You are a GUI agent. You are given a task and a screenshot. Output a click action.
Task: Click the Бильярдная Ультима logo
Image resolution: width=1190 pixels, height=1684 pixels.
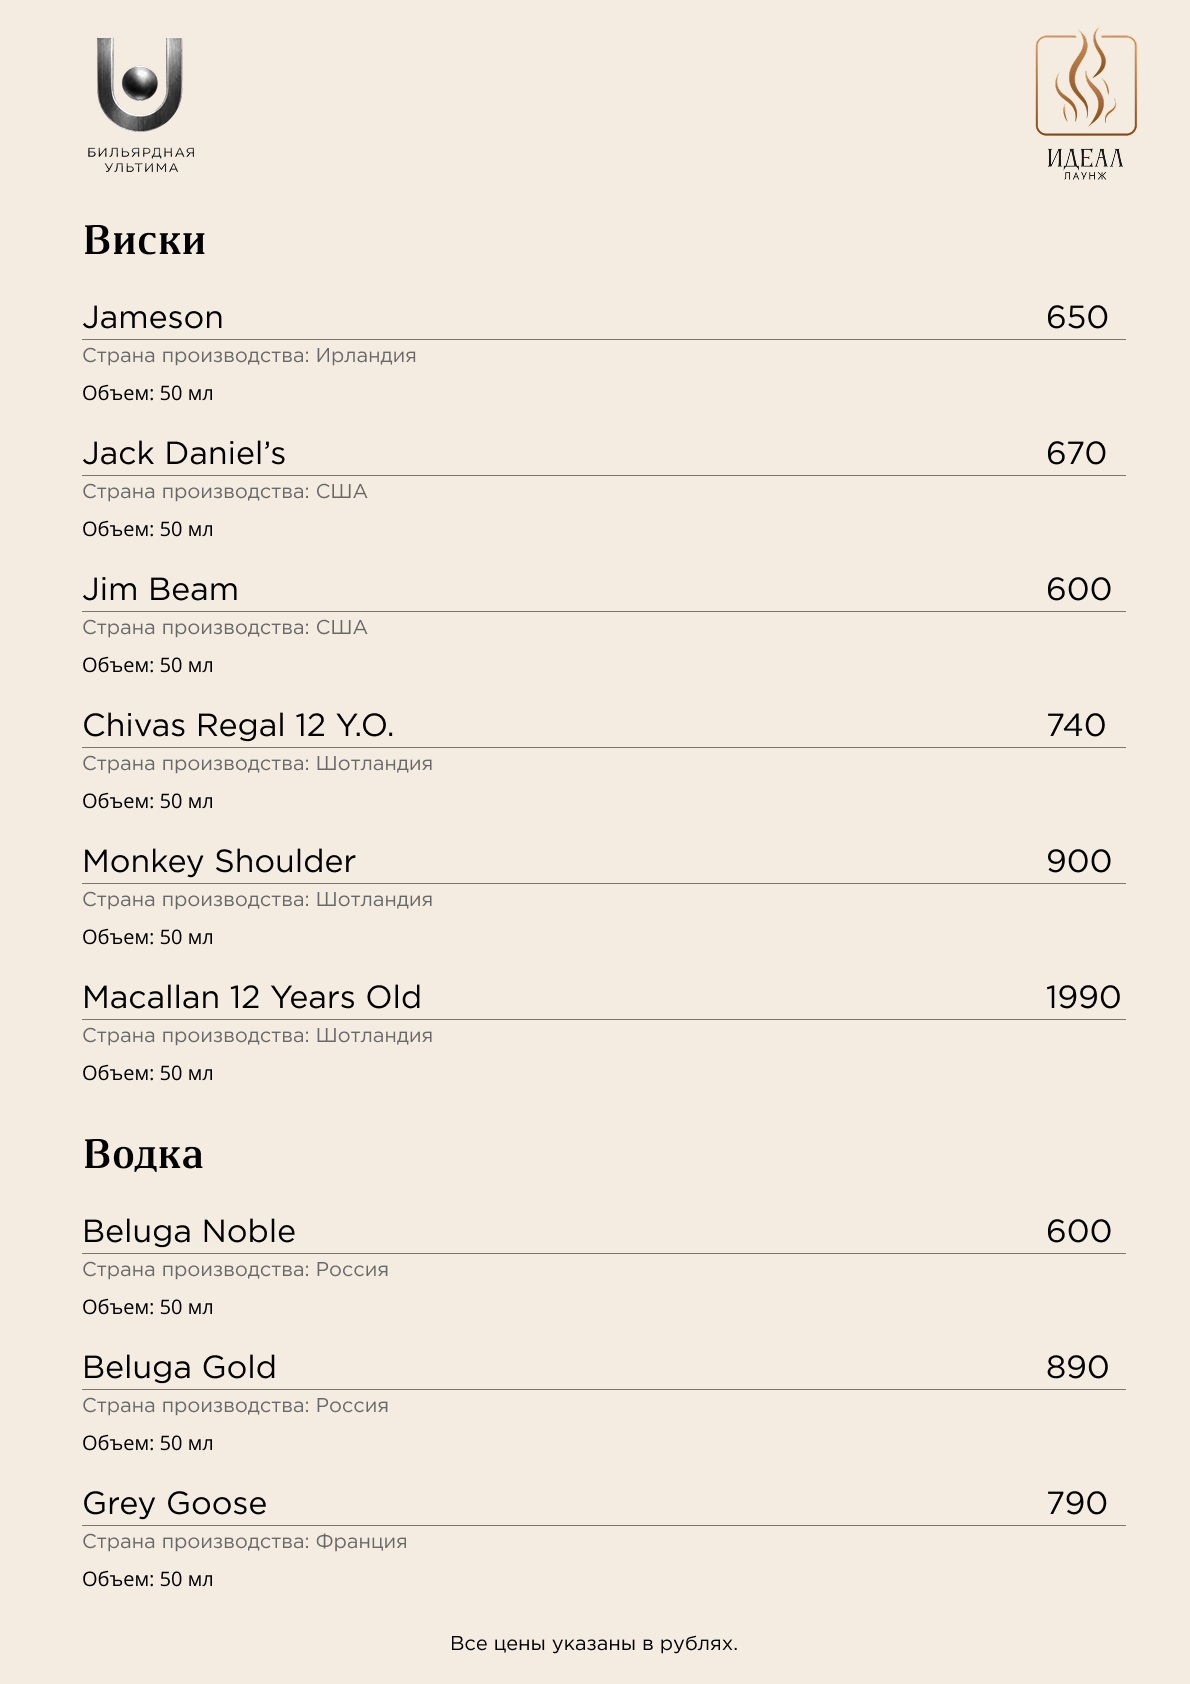click(140, 105)
